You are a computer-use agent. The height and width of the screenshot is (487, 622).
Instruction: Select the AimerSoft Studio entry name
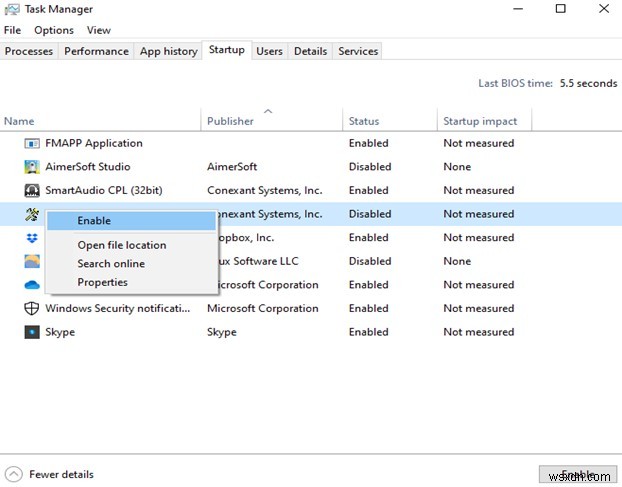coord(88,167)
